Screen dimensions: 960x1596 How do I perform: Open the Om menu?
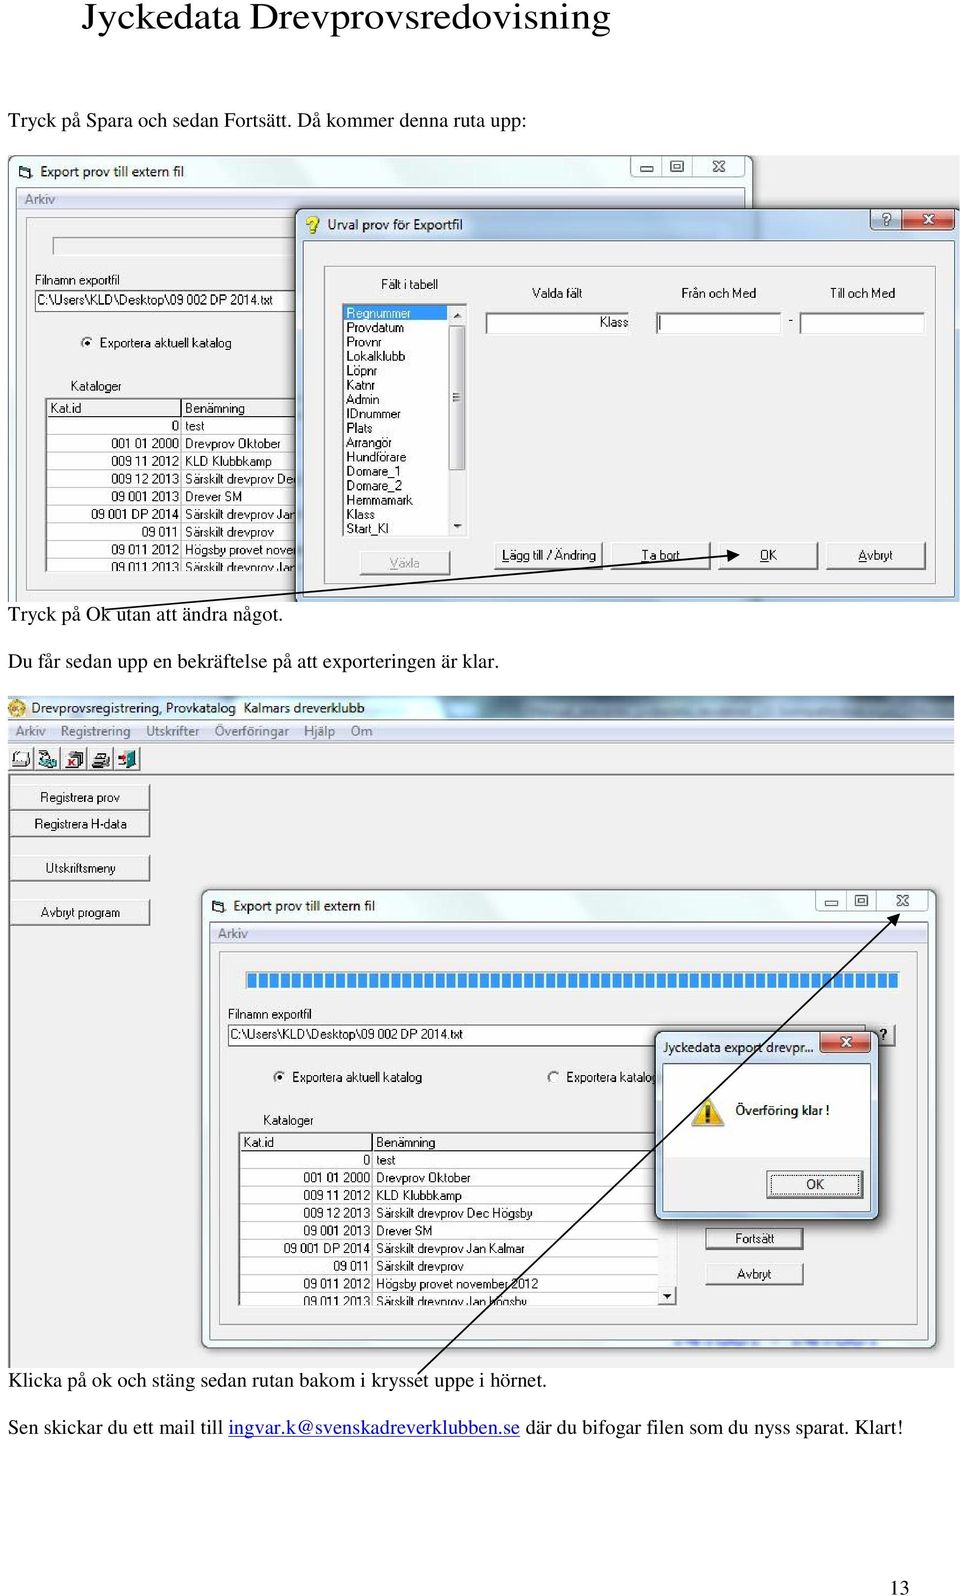coord(362,731)
